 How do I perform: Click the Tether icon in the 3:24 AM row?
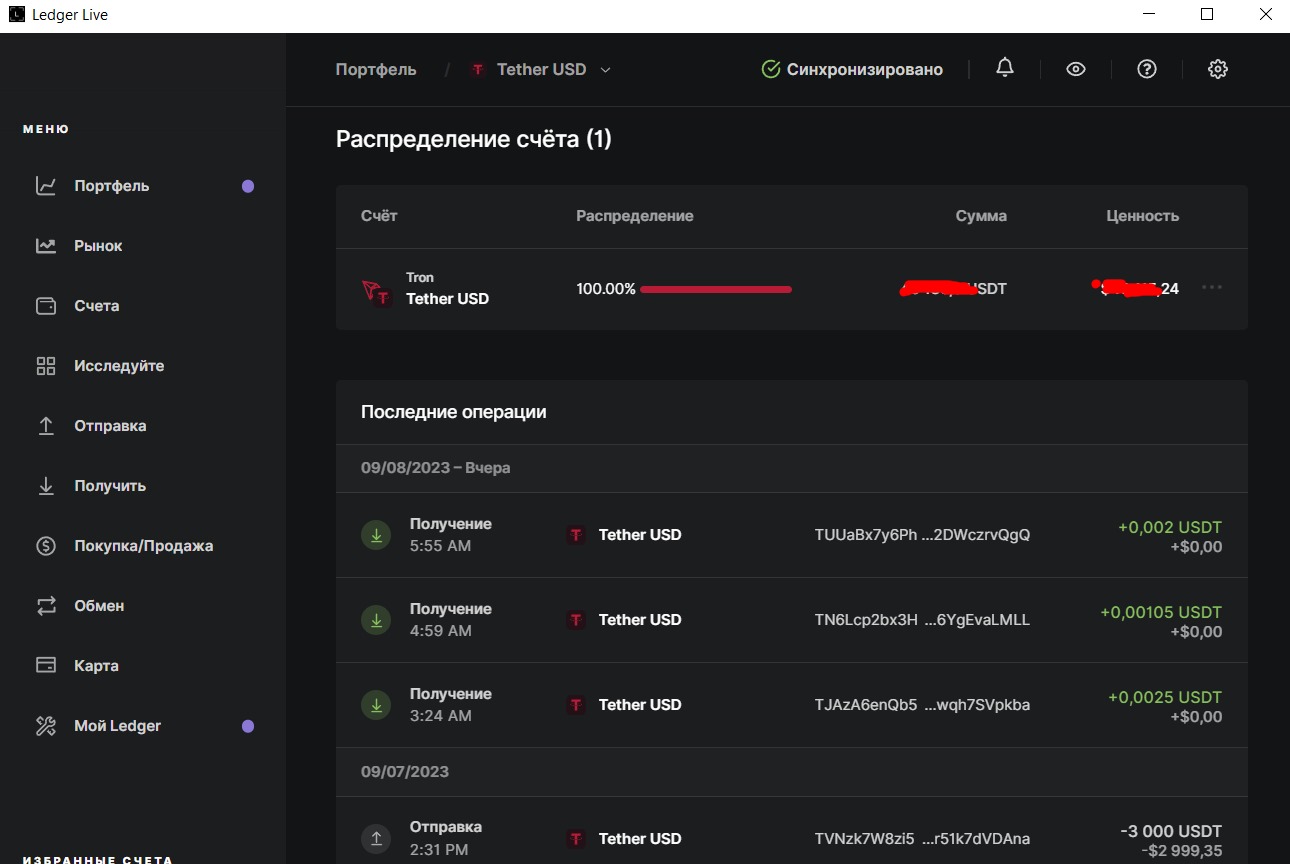point(576,705)
